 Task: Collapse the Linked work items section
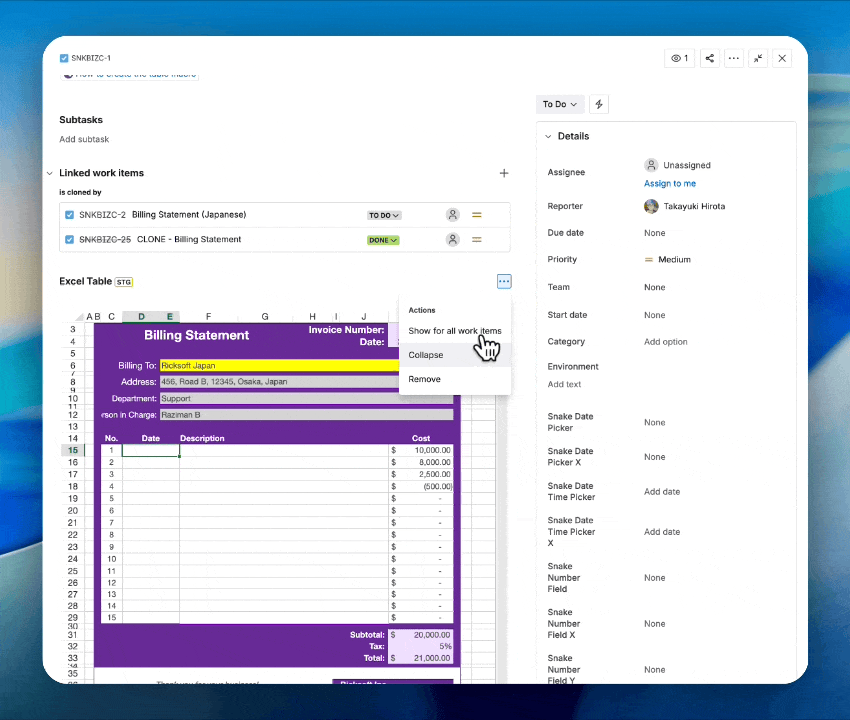coord(50,173)
